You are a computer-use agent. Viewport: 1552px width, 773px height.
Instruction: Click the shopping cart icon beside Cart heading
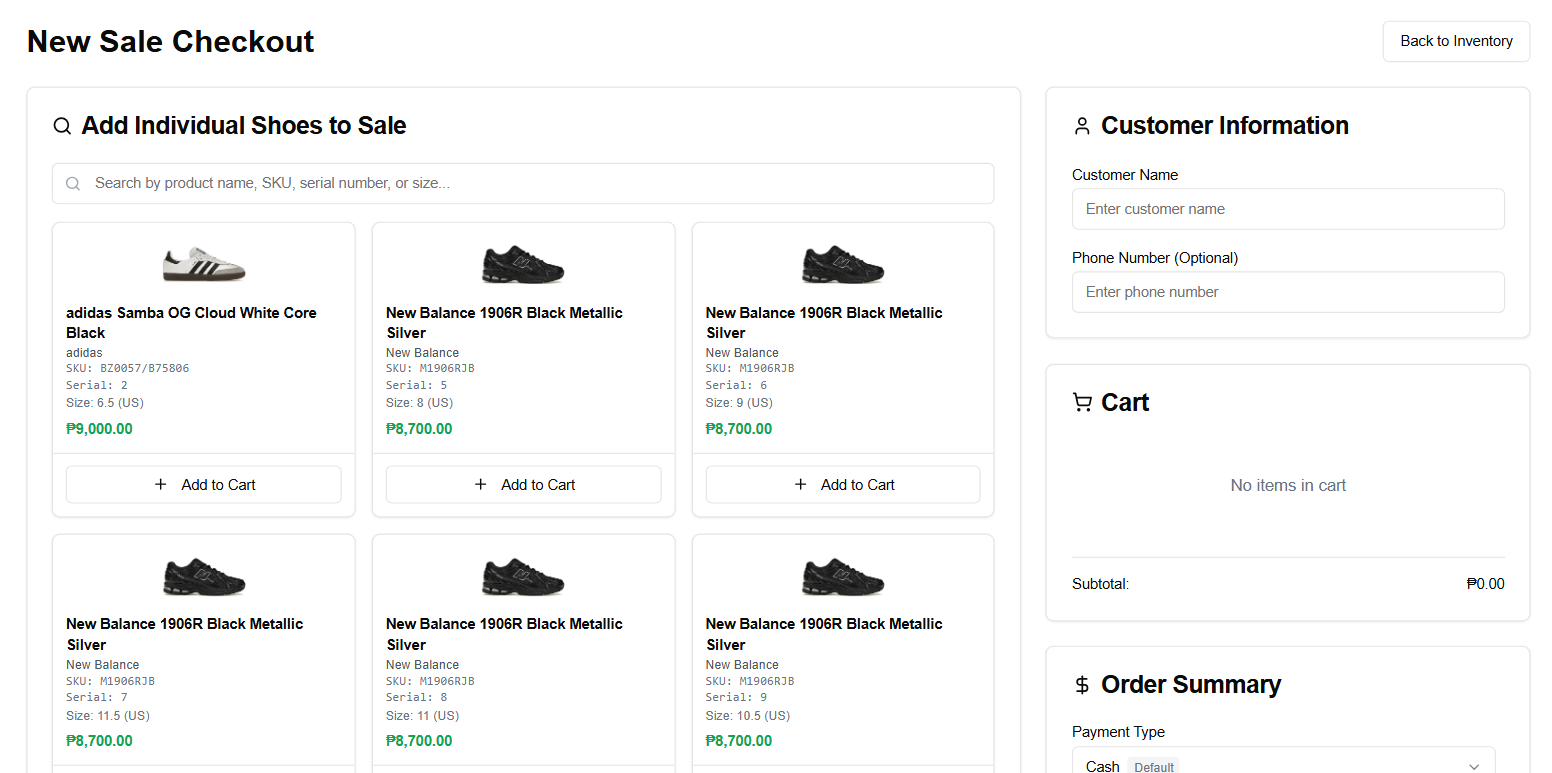tap(1082, 403)
